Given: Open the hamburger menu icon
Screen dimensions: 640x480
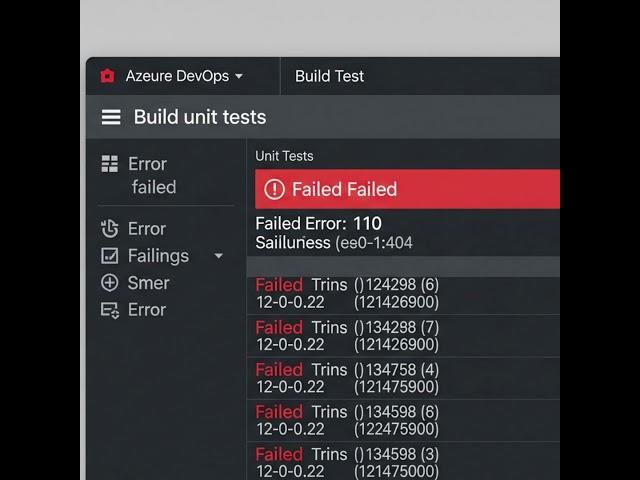Looking at the screenshot, I should 111,117.
